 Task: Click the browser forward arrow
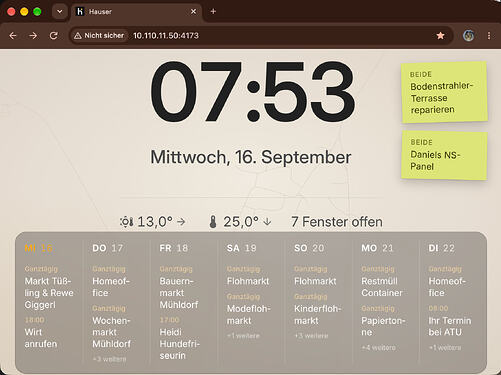pos(33,35)
